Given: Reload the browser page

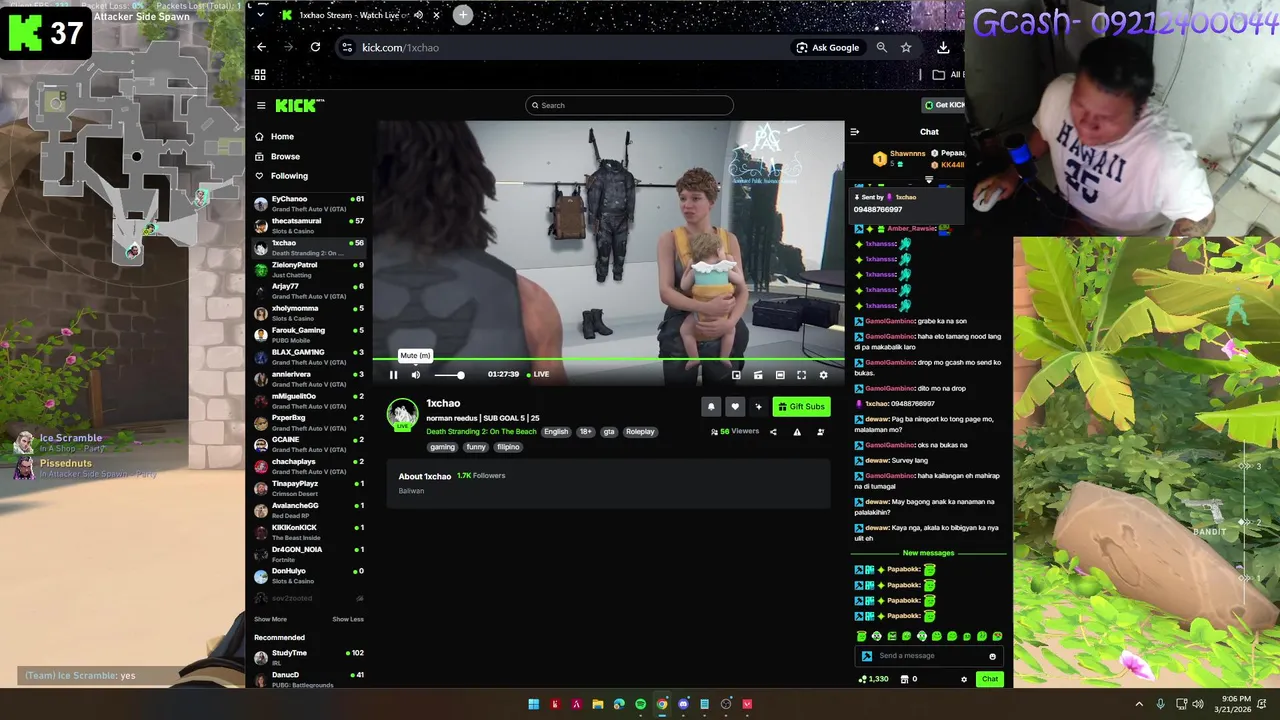Looking at the screenshot, I should pyautogui.click(x=316, y=47).
